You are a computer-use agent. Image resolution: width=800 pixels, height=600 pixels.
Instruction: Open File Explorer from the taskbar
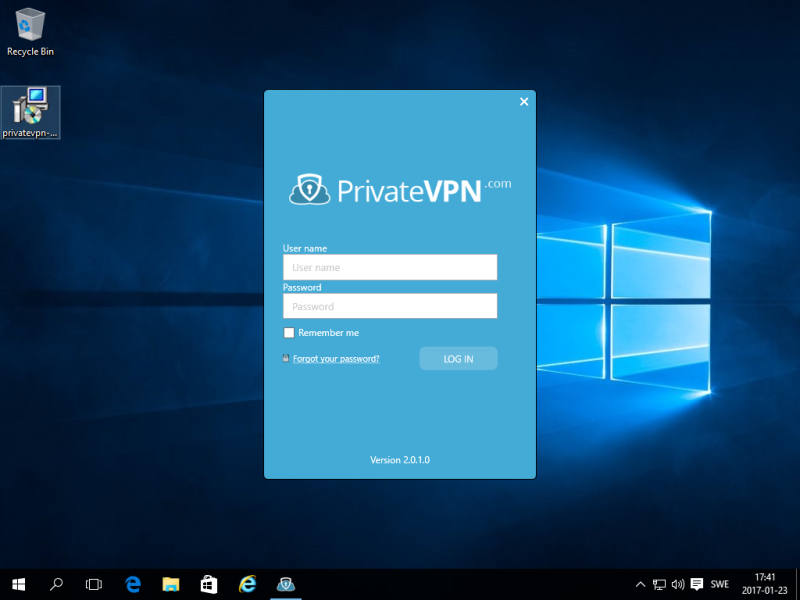(171, 584)
